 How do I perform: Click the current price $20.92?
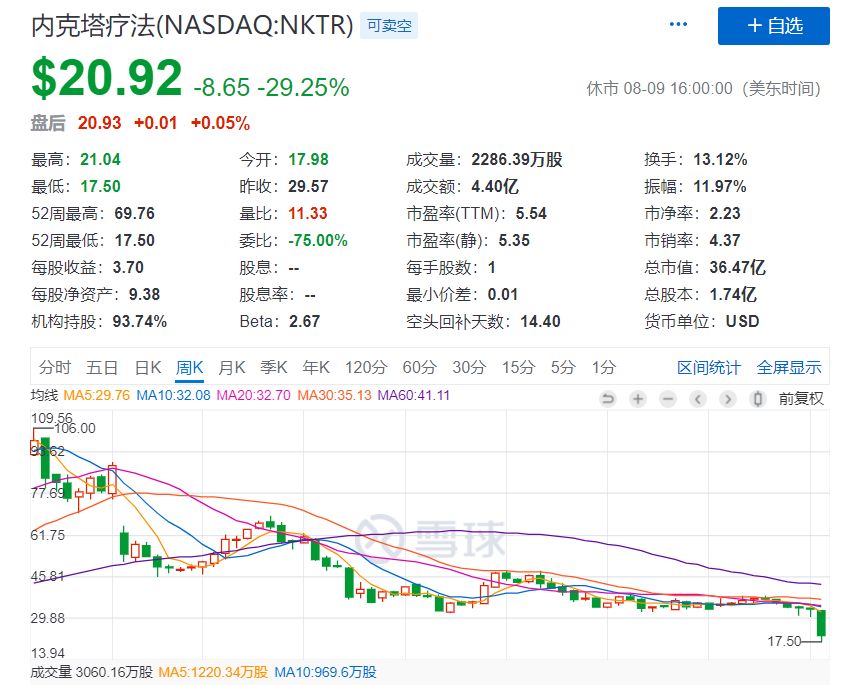tap(107, 78)
